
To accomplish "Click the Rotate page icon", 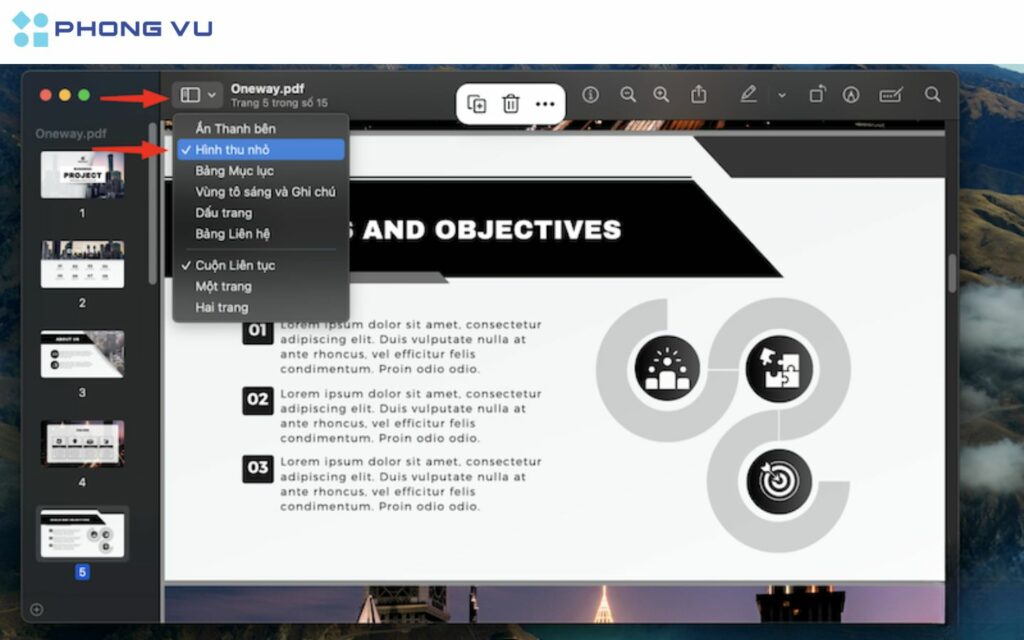I will [817, 95].
